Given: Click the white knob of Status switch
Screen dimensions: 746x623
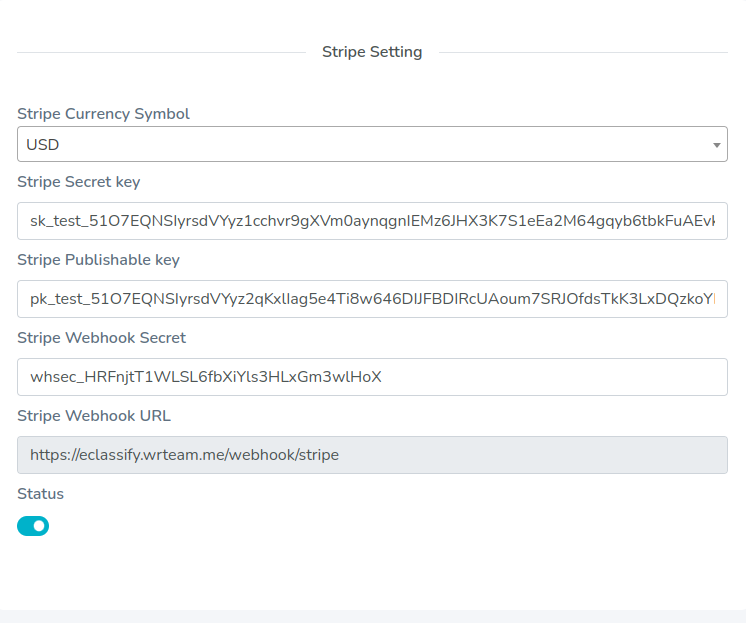Looking at the screenshot, I should 40,526.
